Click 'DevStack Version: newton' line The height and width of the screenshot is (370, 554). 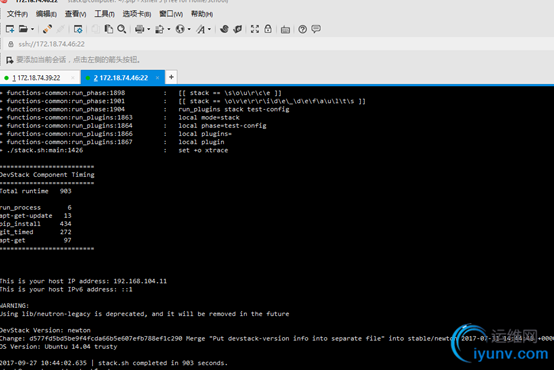coord(45,330)
